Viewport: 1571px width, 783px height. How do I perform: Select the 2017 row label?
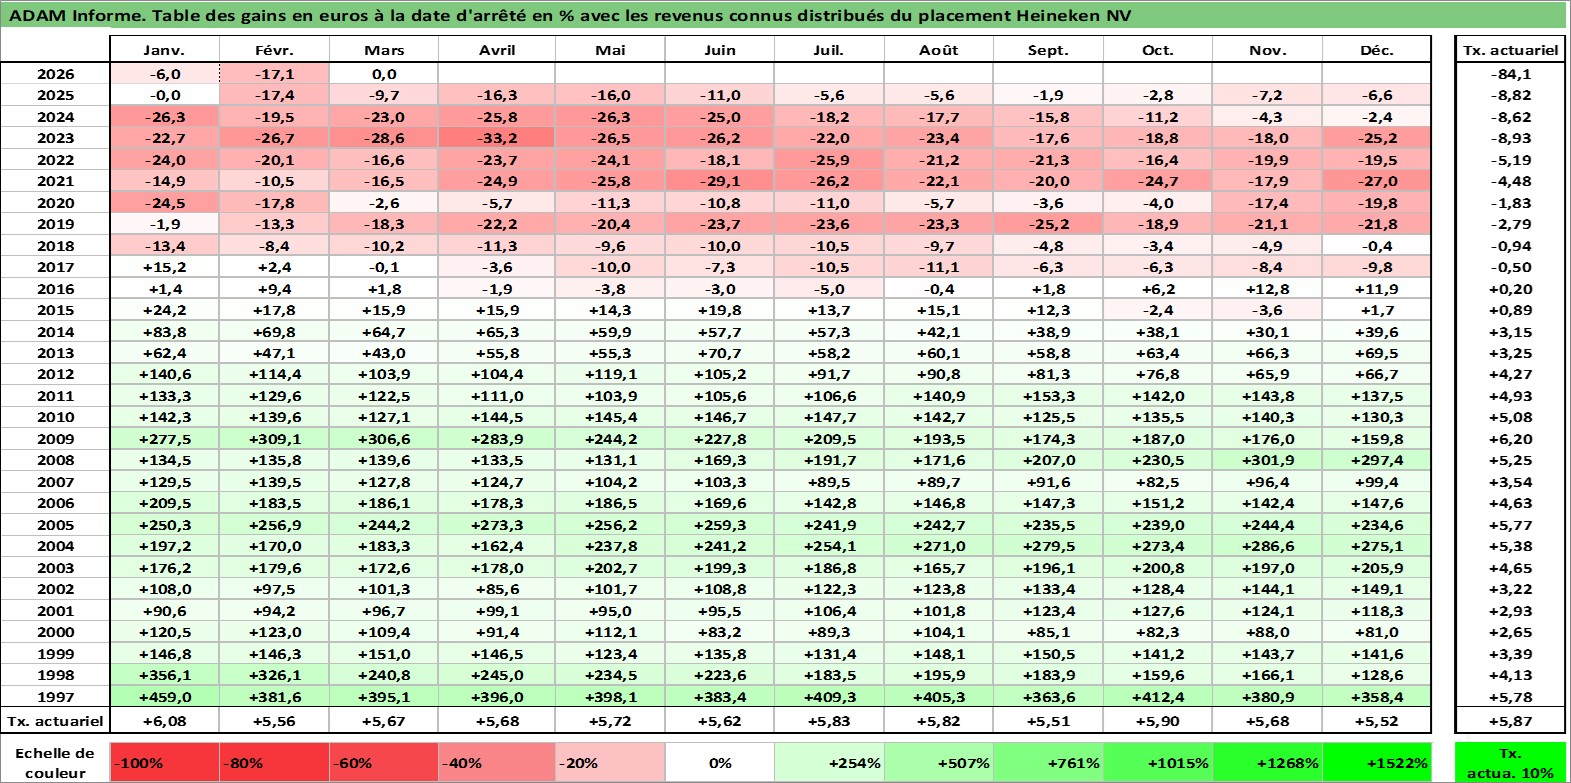point(55,267)
